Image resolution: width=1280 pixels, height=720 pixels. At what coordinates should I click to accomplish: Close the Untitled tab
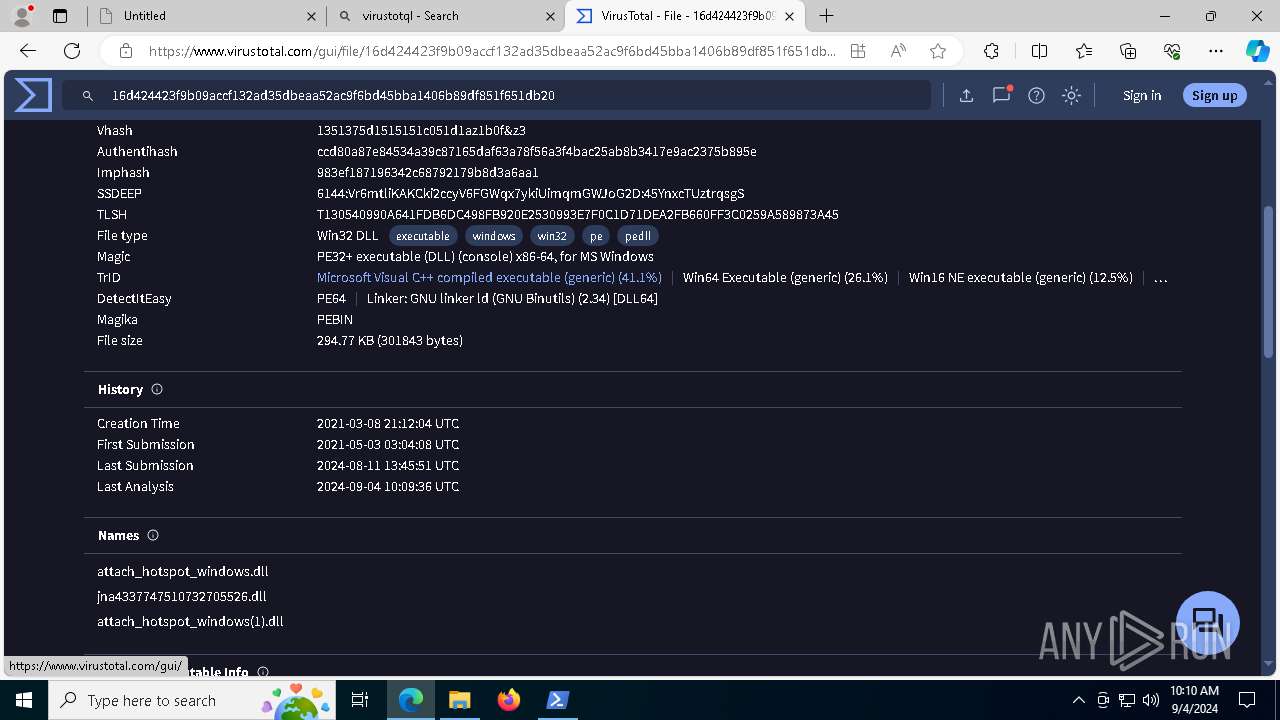coord(311,16)
